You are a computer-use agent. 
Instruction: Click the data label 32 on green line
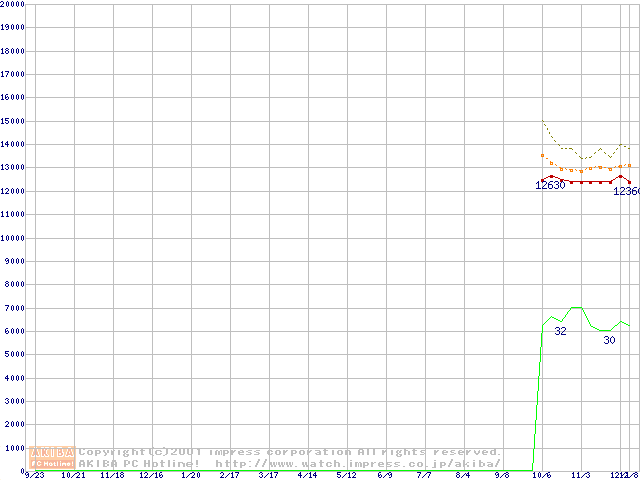[x=560, y=331]
